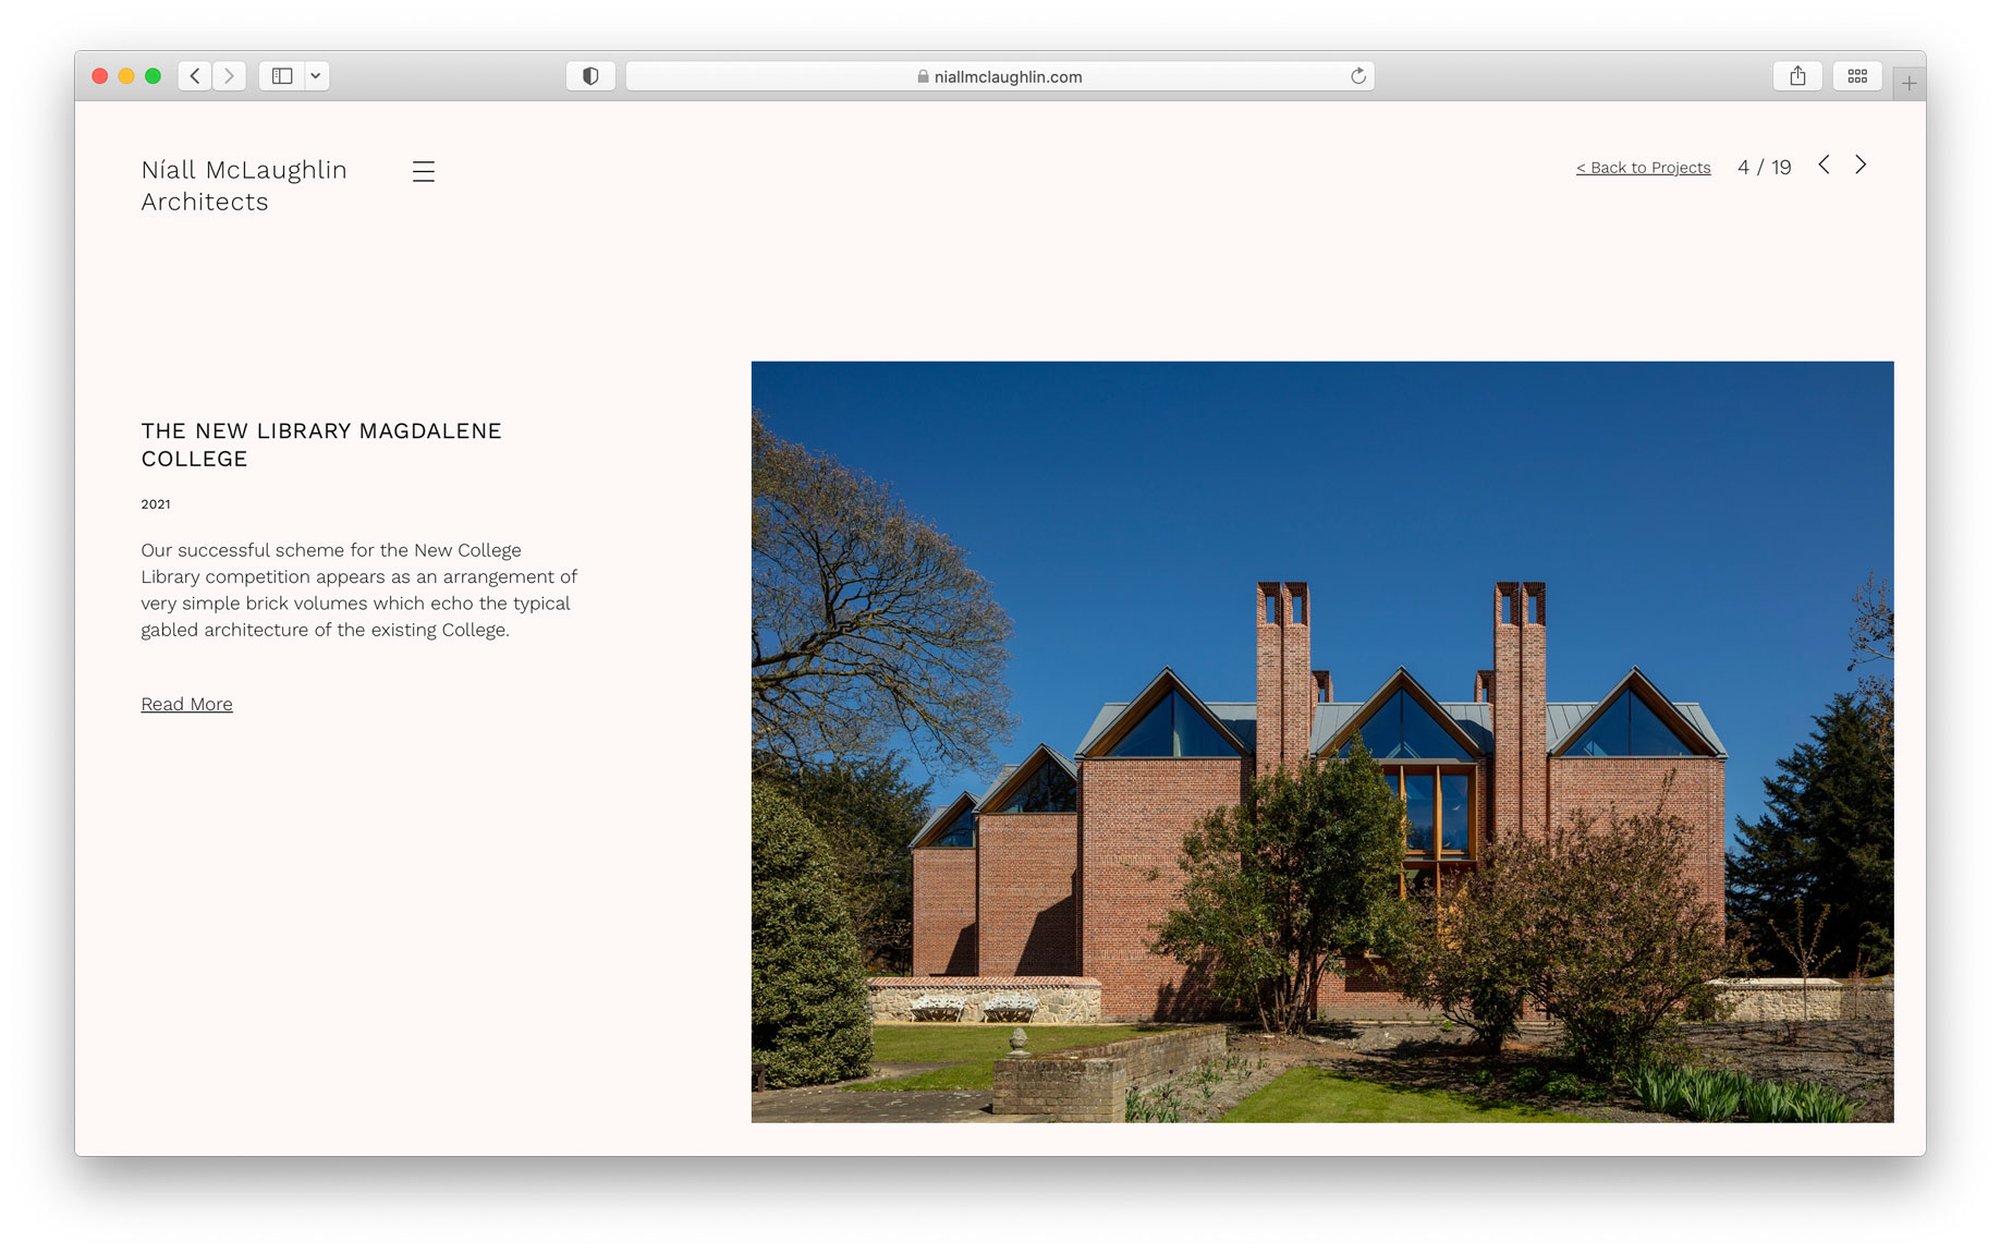
Task: Go to the next project arrow
Action: 1860,165
